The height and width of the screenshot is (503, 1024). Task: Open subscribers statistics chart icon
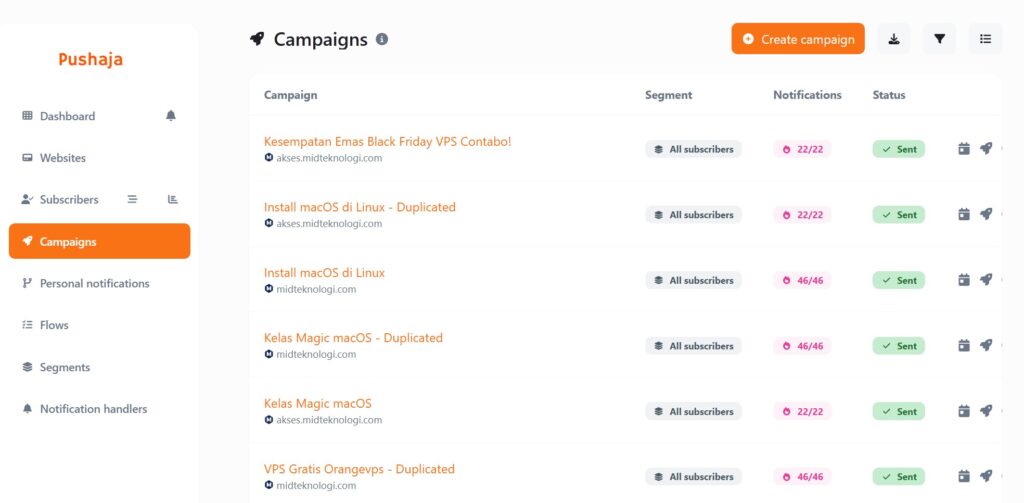click(173, 199)
